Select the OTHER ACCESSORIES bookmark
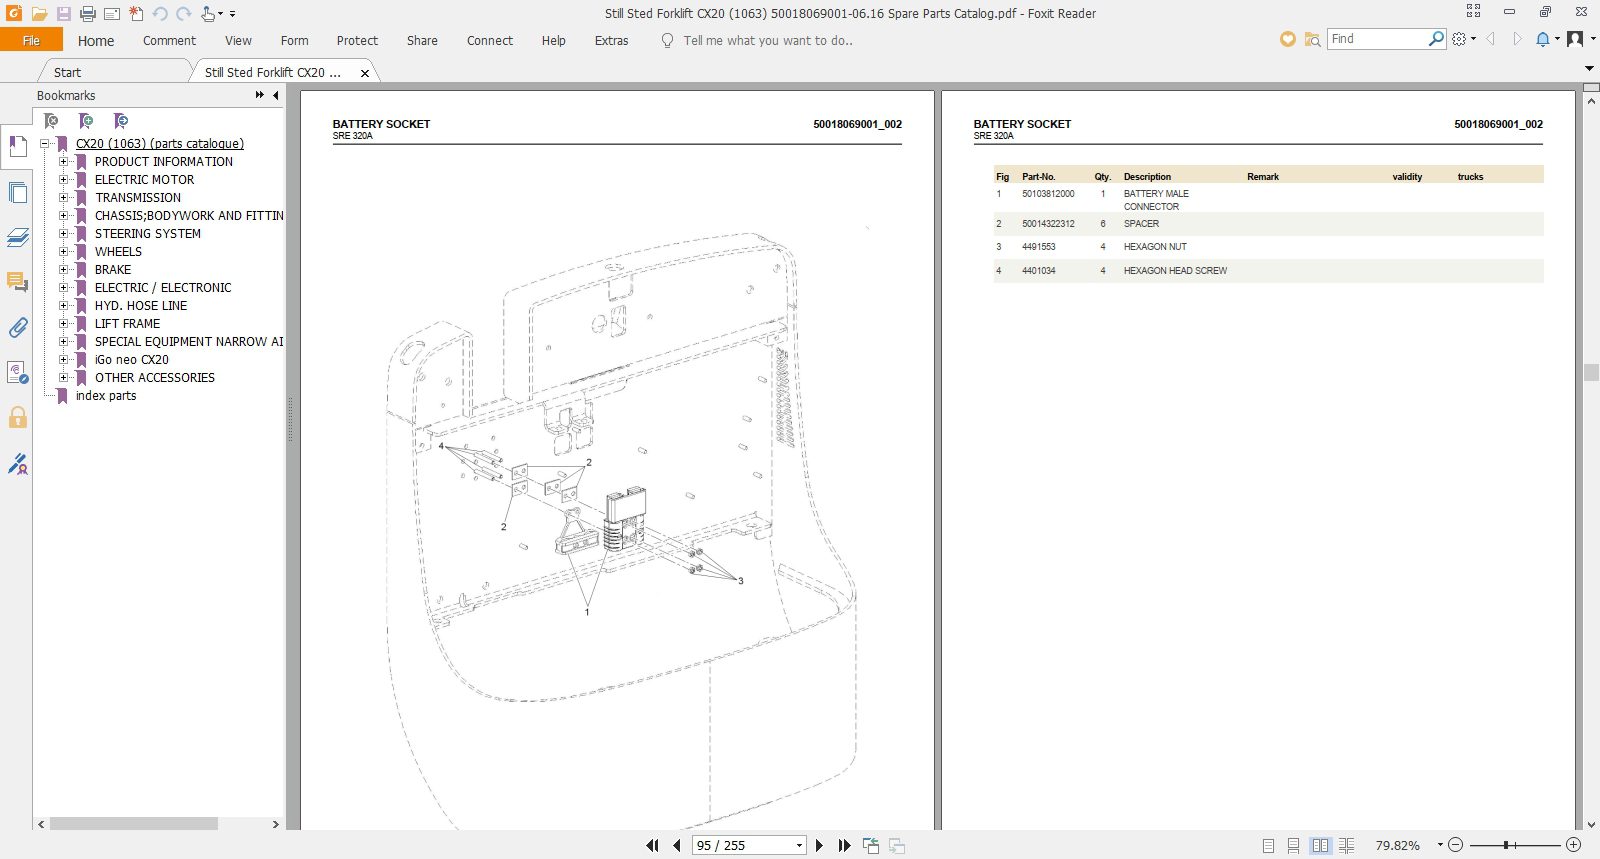The image size is (1600, 859). 155,378
